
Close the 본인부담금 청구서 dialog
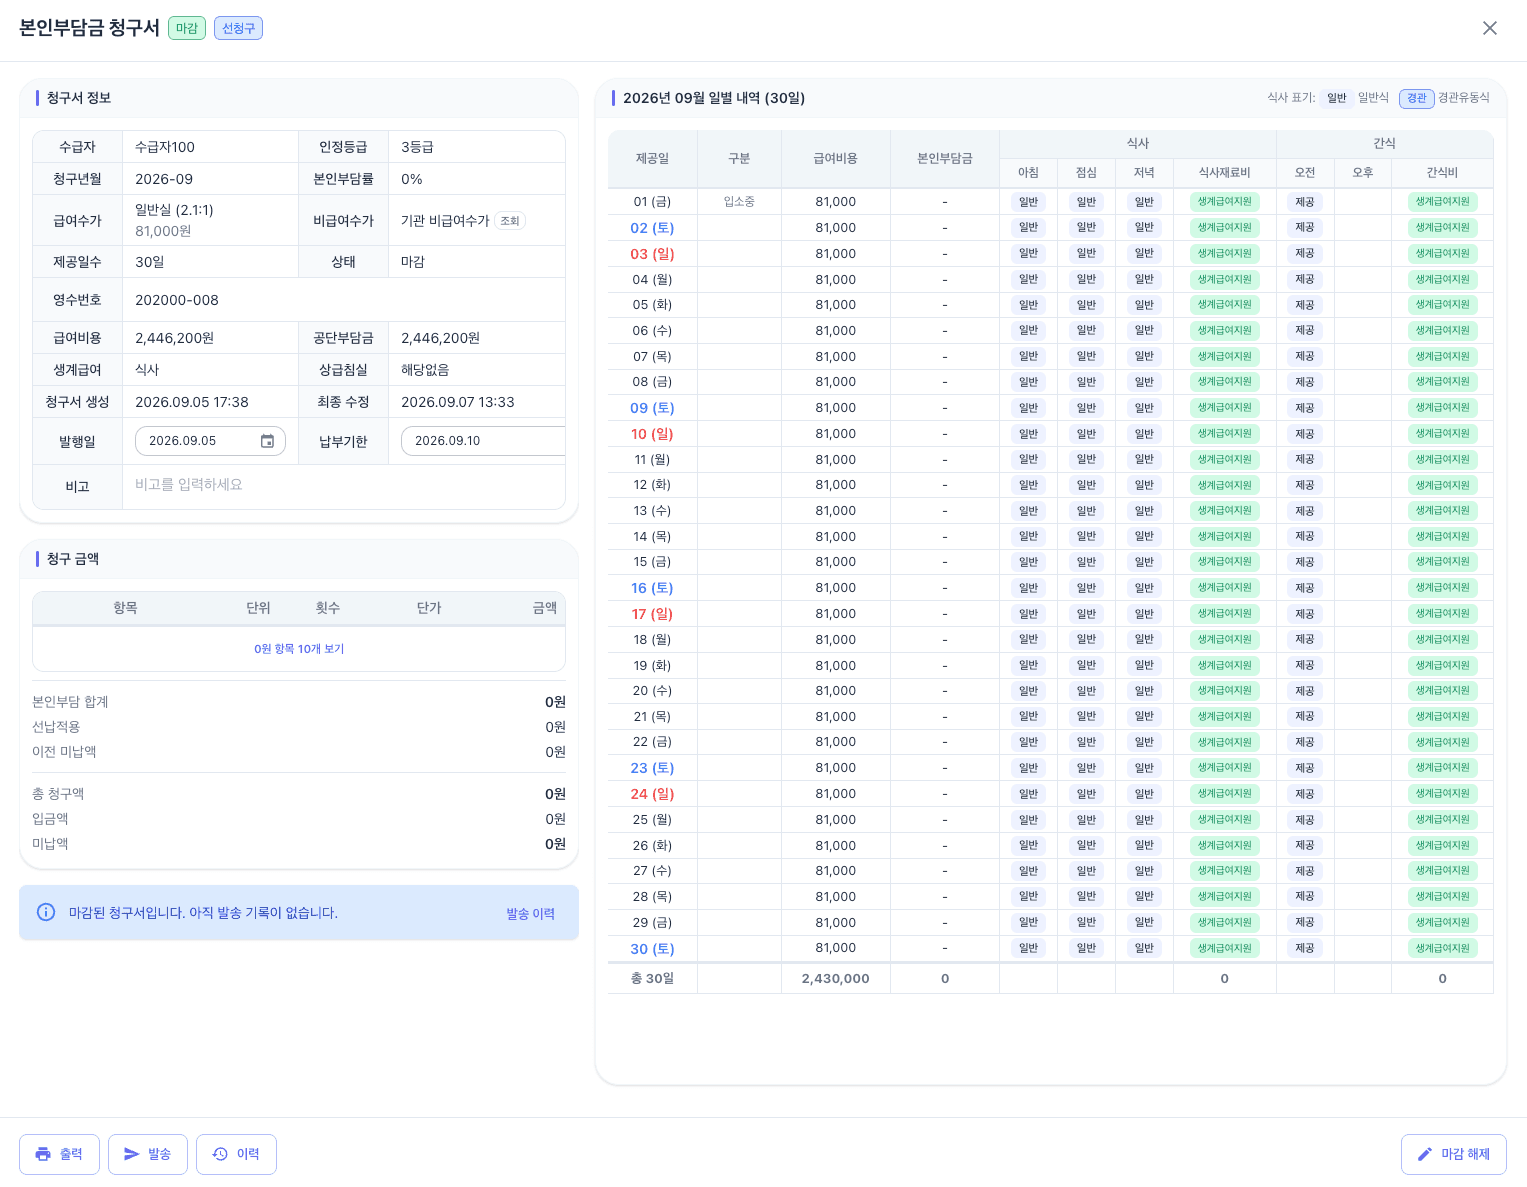coord(1489,28)
